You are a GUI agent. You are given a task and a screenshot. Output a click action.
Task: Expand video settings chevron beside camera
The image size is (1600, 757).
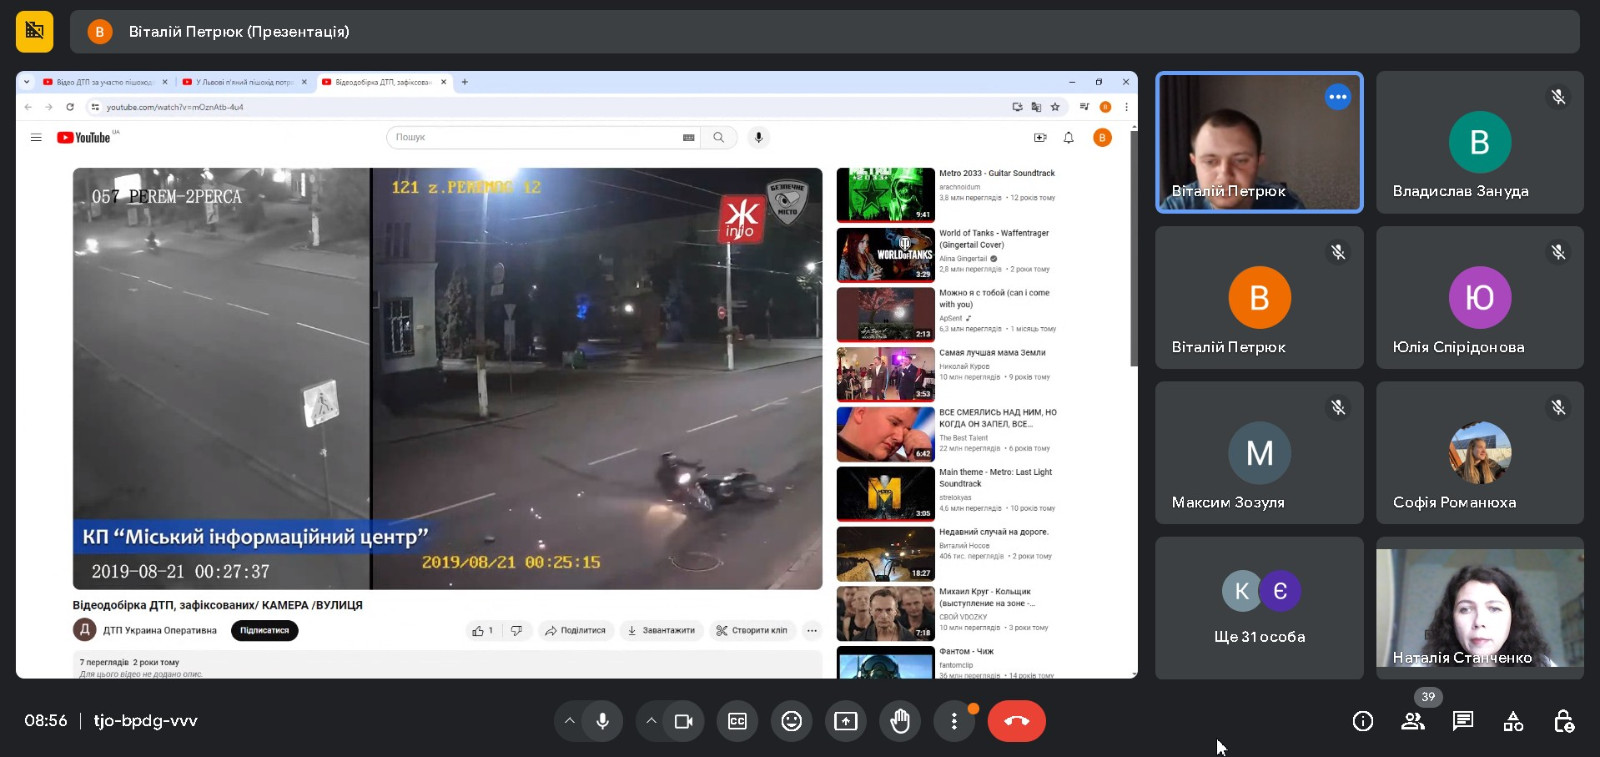pyautogui.click(x=651, y=721)
